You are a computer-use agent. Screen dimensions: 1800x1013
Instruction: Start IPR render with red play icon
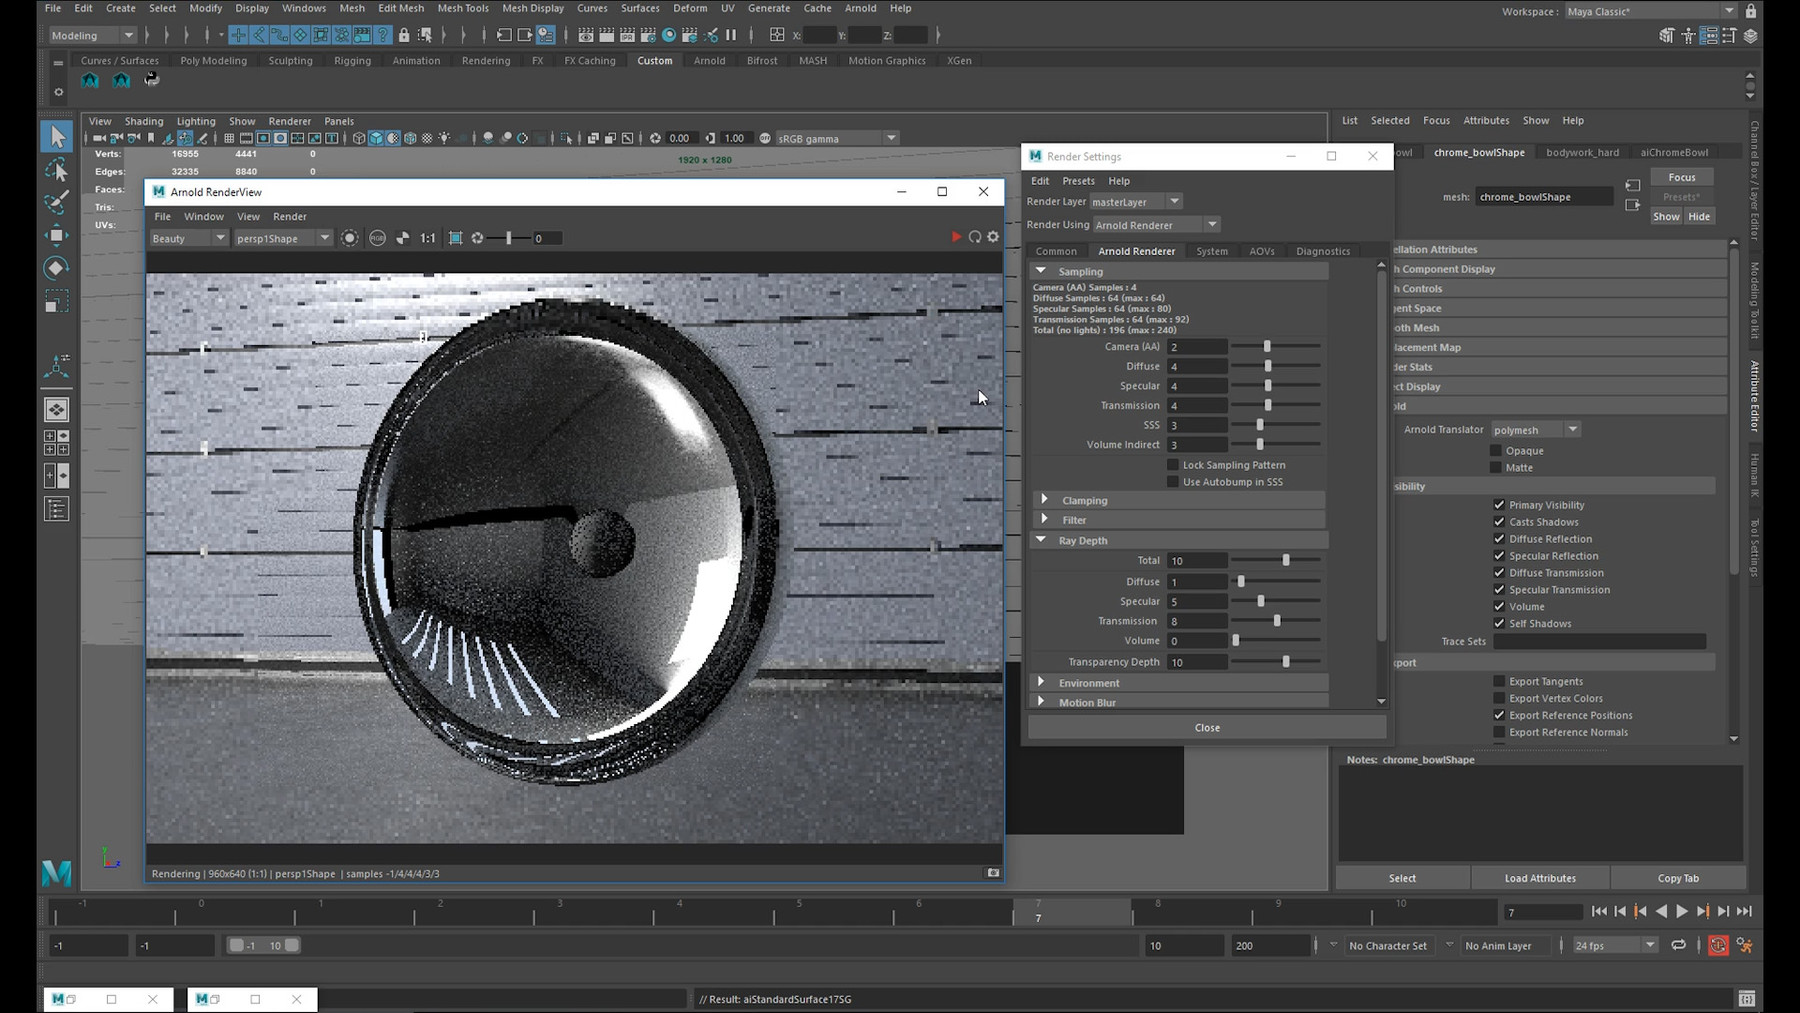[956, 237]
